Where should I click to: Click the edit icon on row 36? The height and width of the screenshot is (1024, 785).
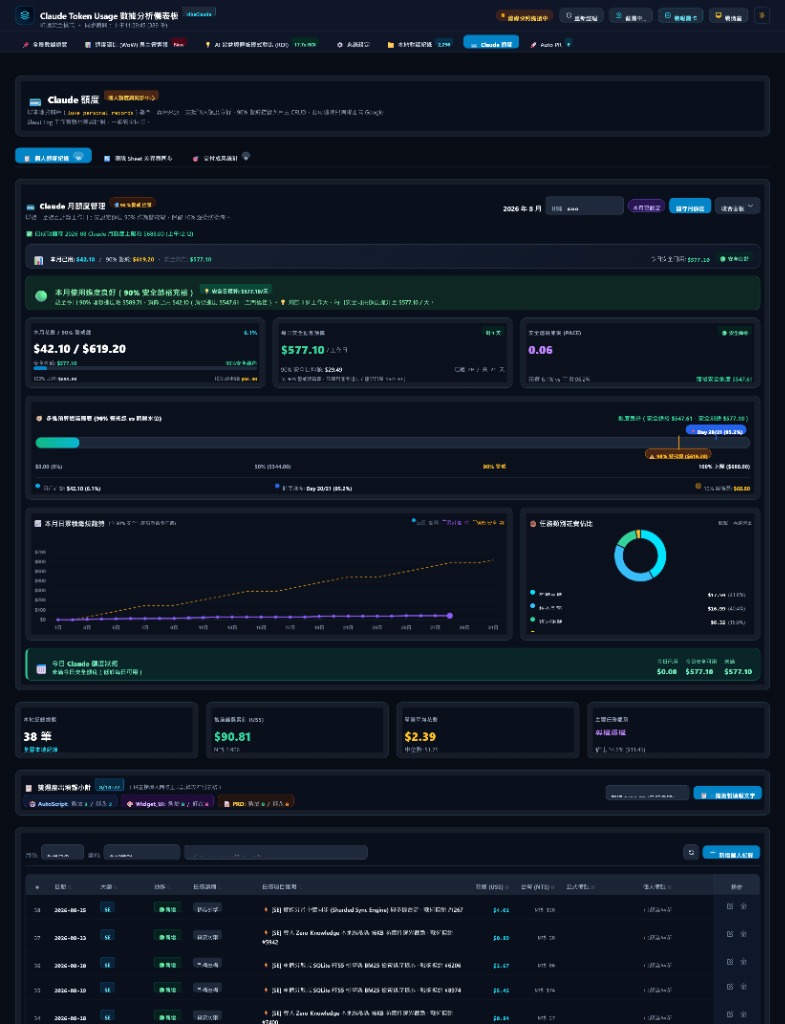pyautogui.click(x=730, y=962)
